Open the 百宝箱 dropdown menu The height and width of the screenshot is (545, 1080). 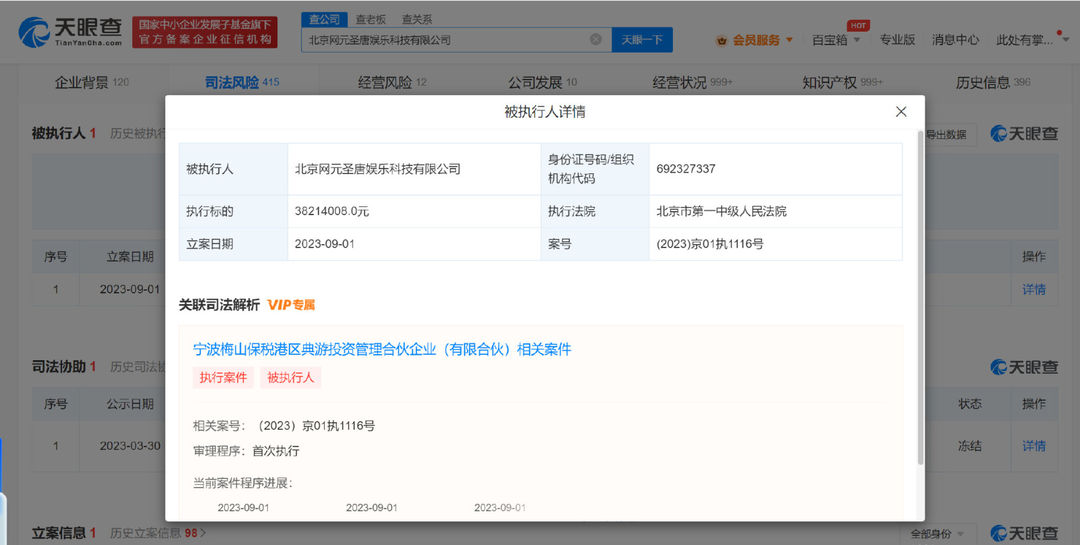836,40
